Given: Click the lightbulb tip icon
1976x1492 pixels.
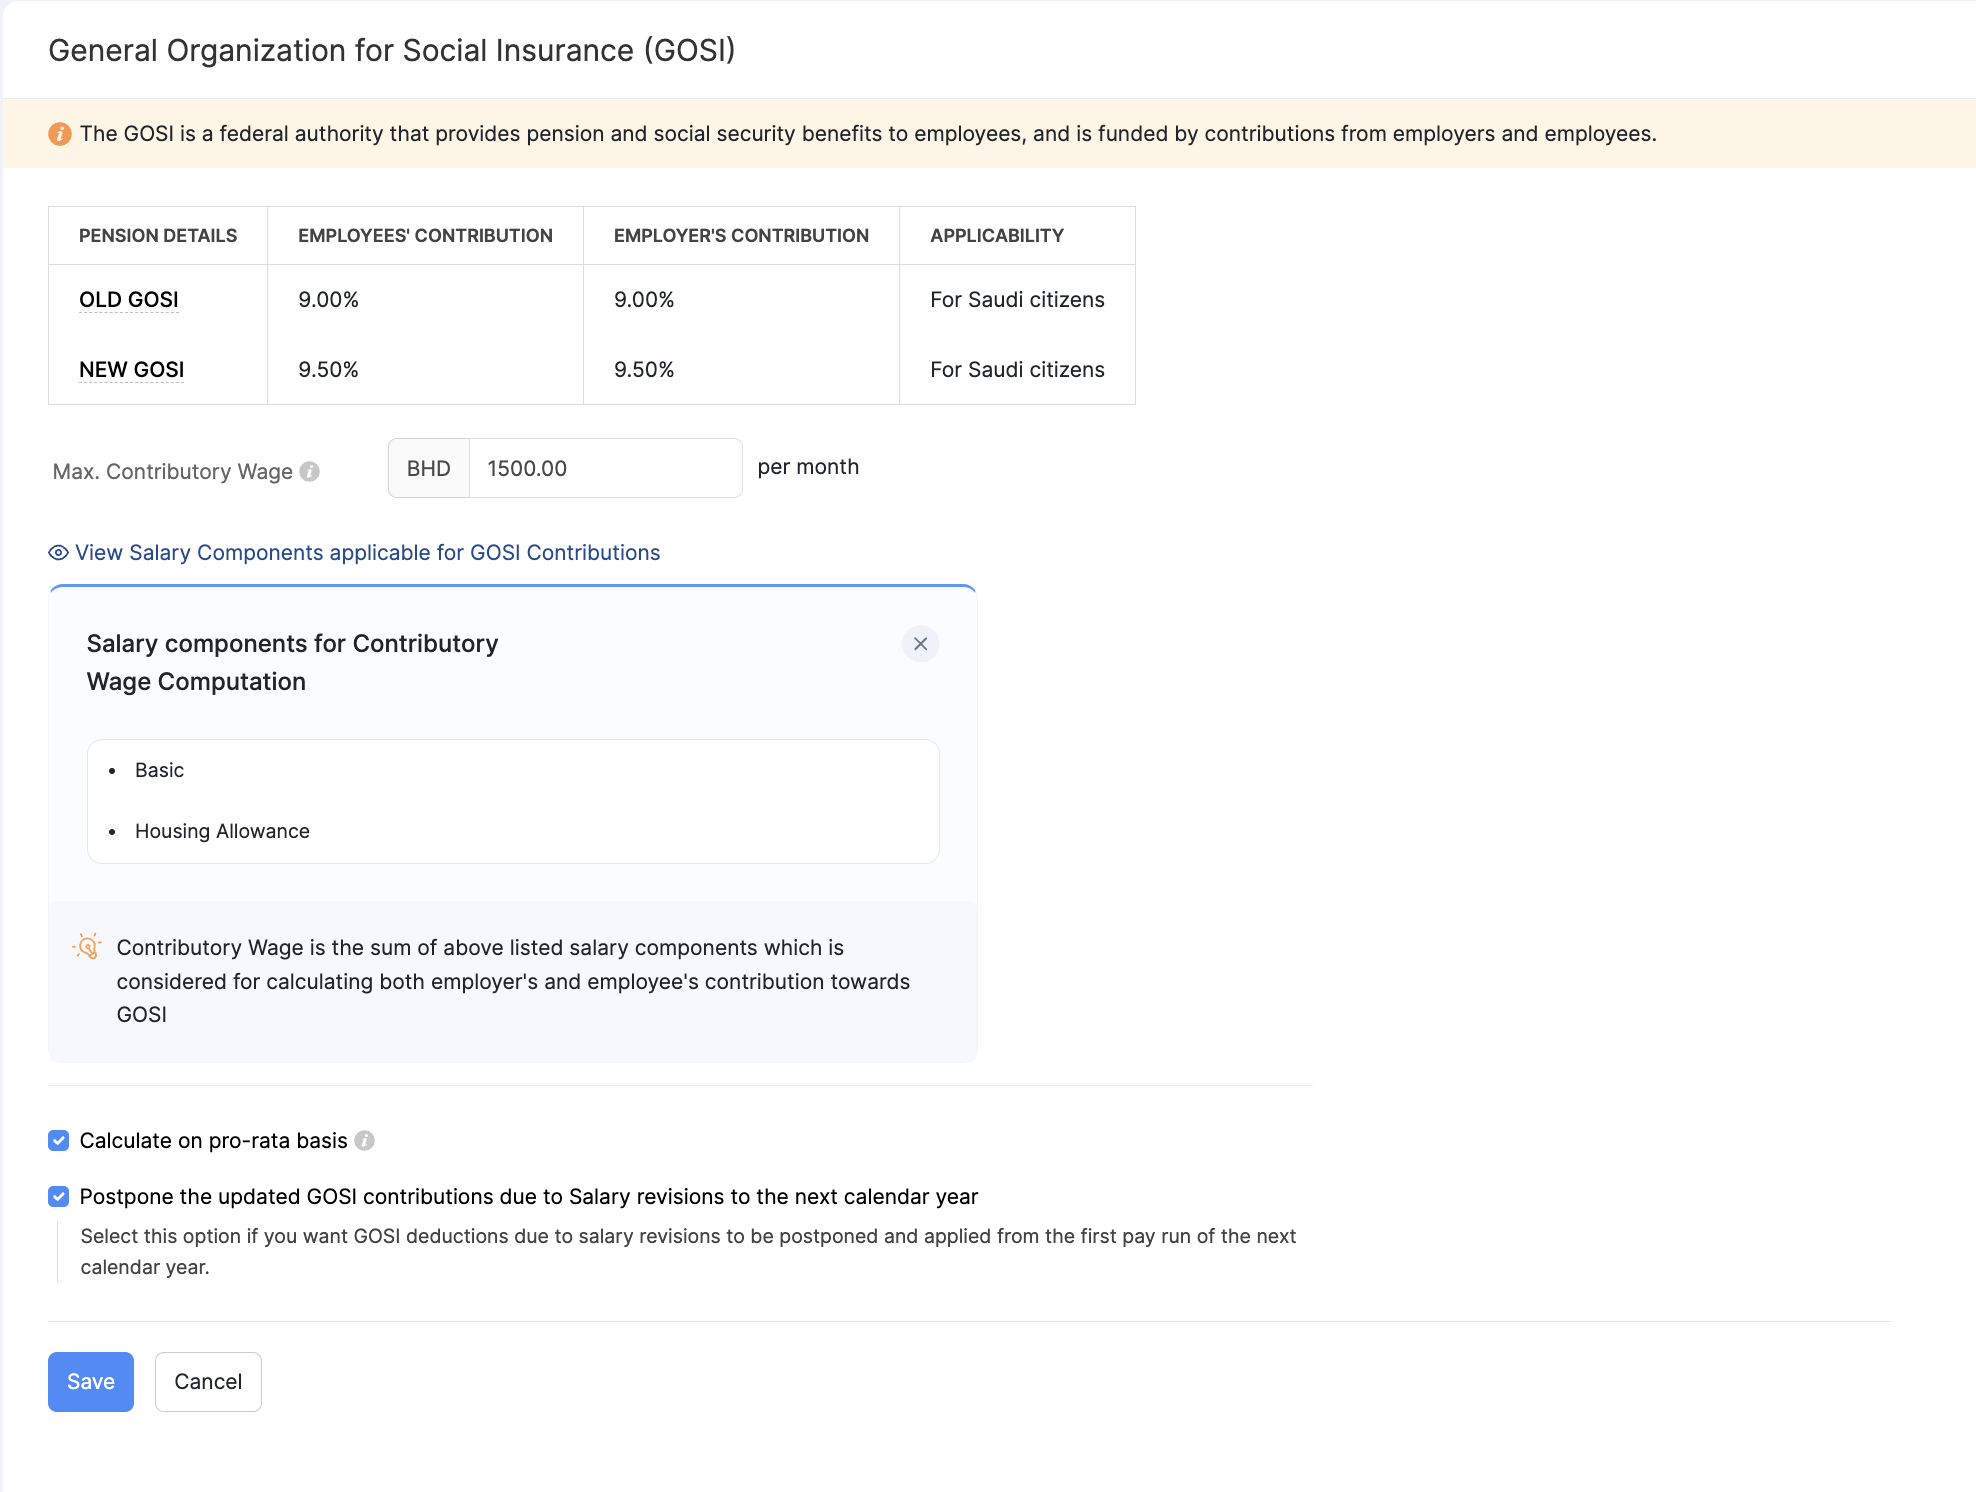Looking at the screenshot, I should point(88,947).
